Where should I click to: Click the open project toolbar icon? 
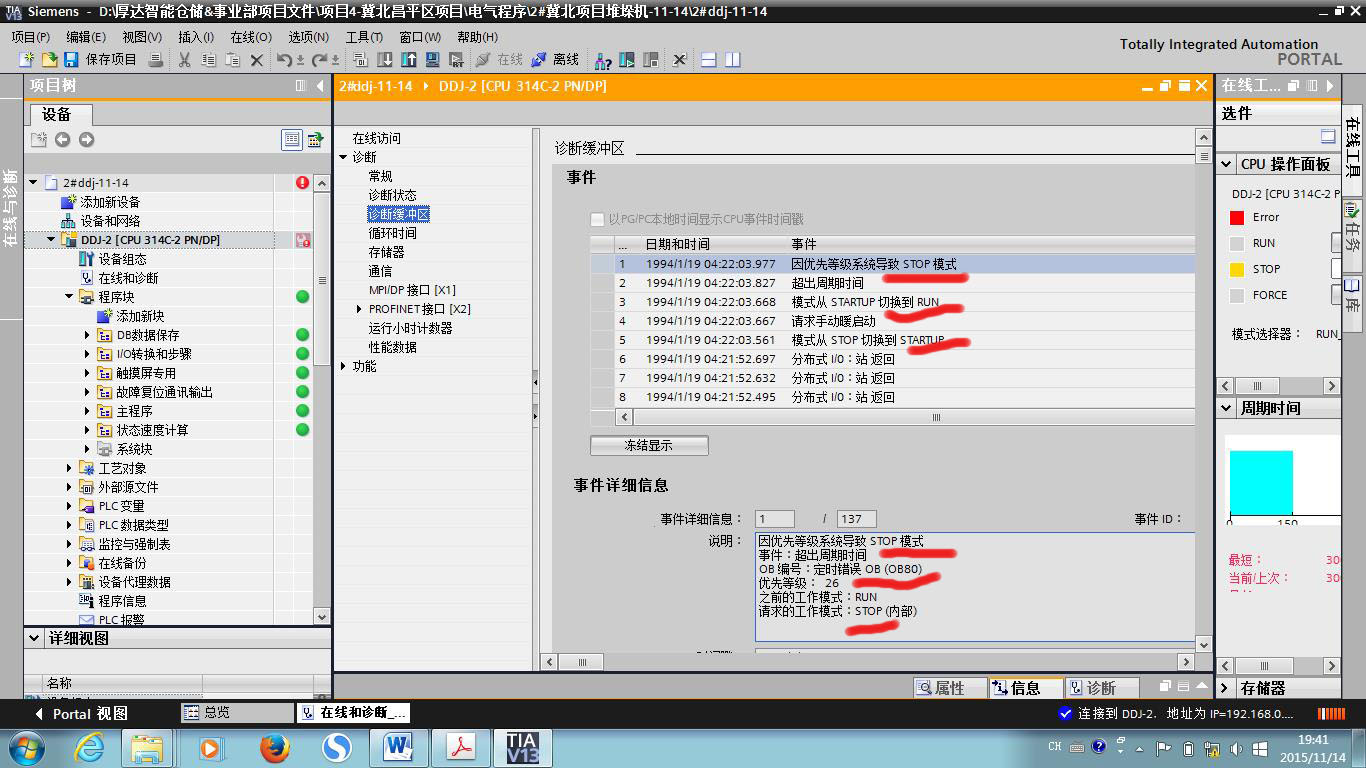coord(48,60)
